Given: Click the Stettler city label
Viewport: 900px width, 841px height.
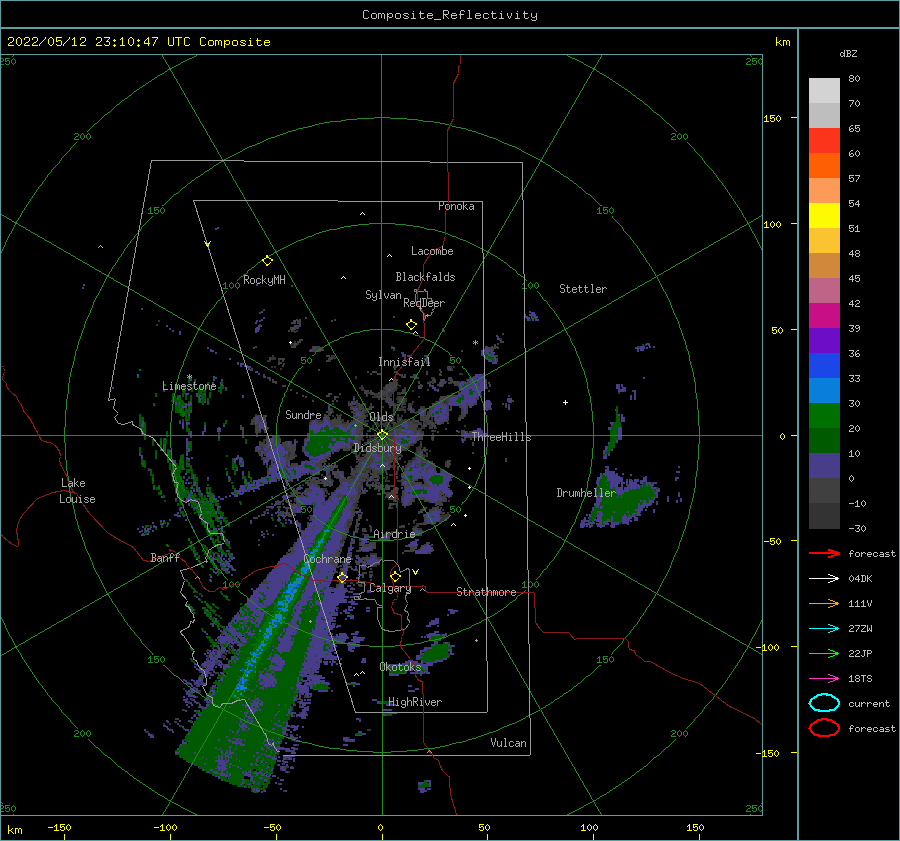Looking at the screenshot, I should pyautogui.click(x=583, y=289).
